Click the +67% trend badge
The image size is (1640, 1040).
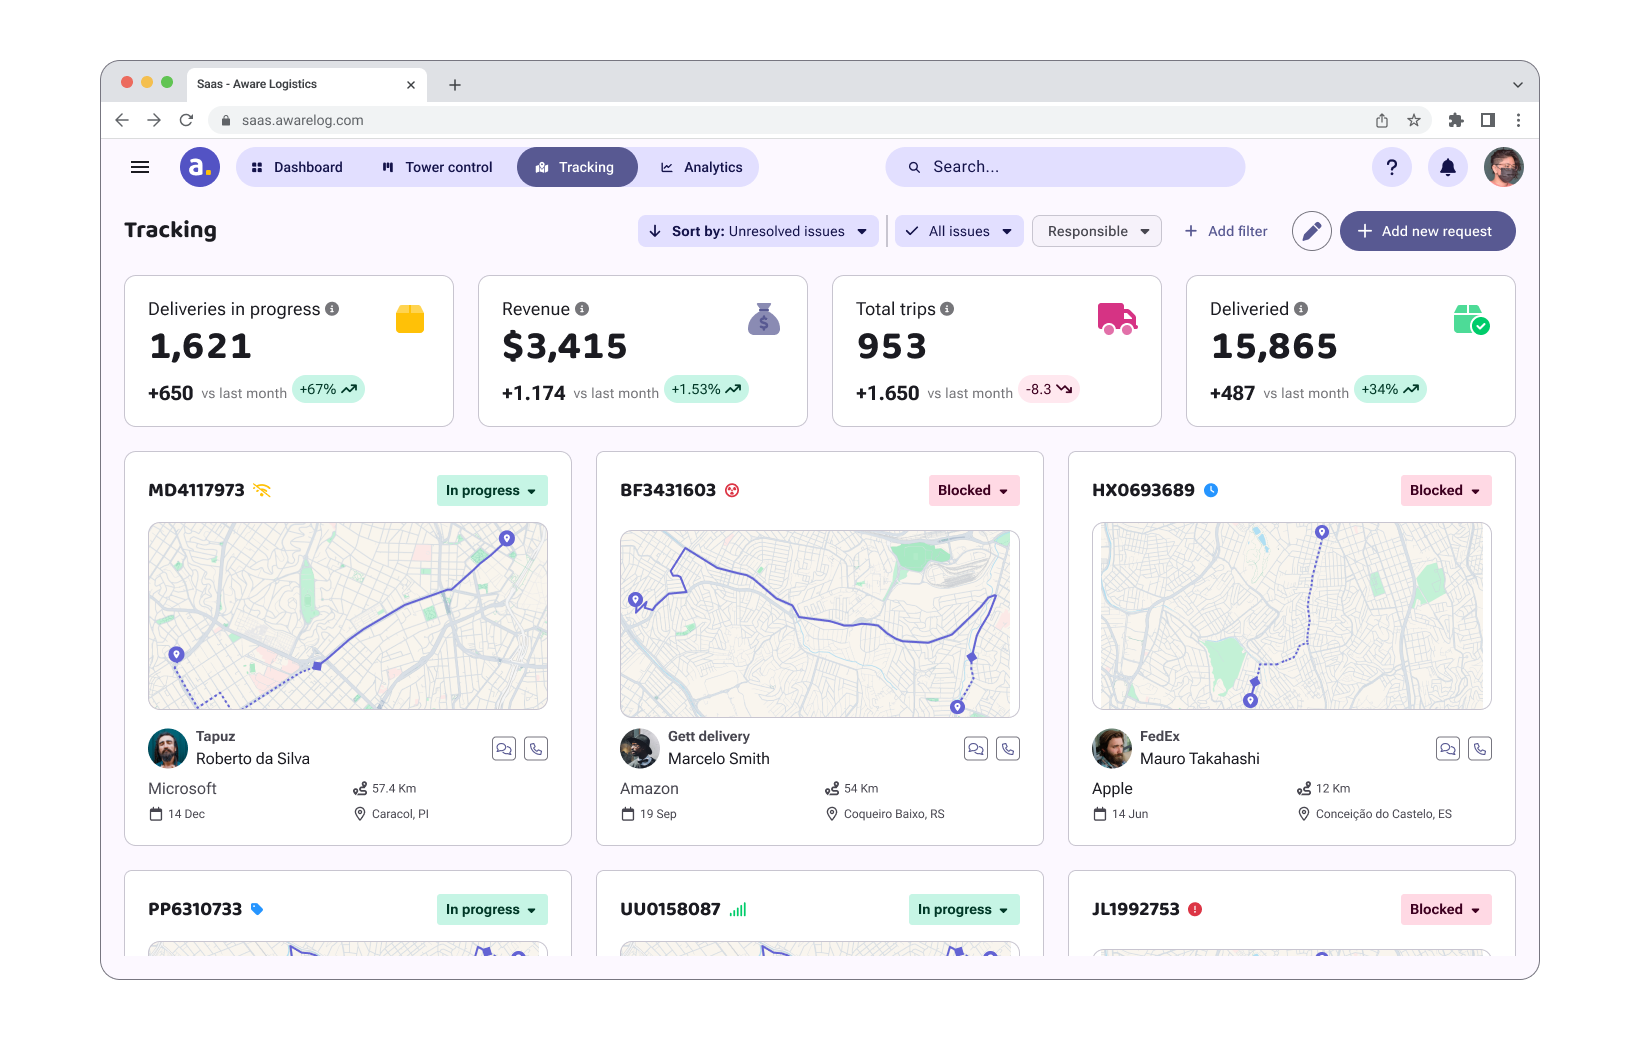click(x=328, y=389)
